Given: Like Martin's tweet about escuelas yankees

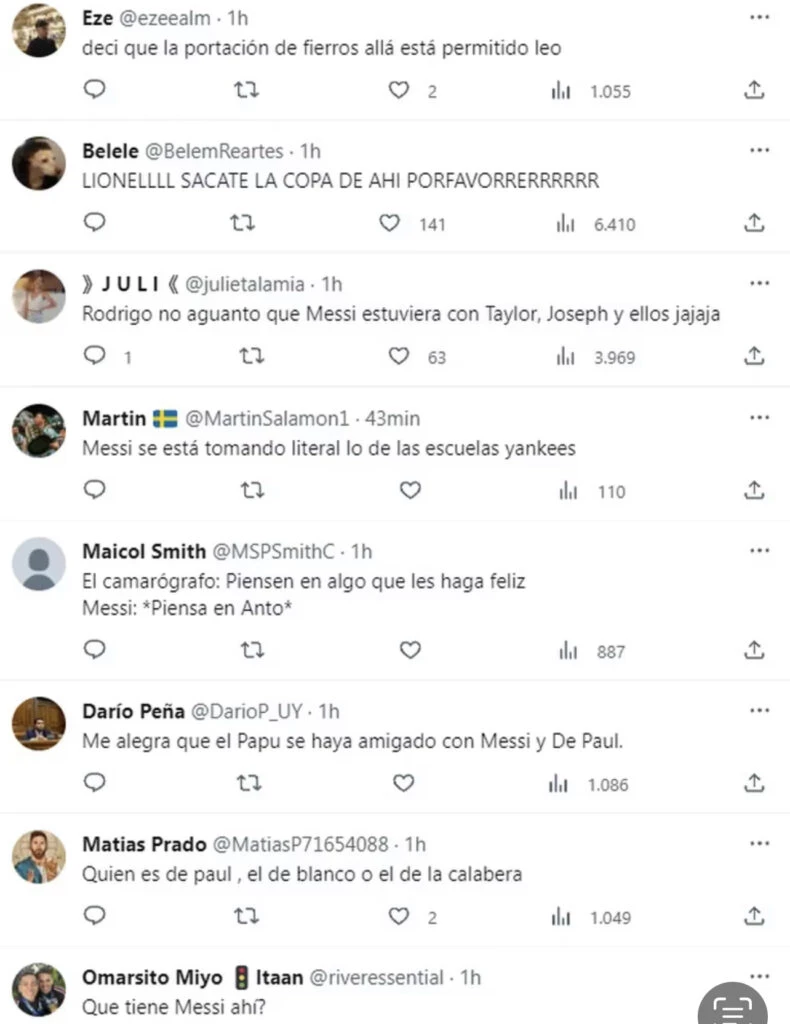Looking at the screenshot, I should click(x=410, y=491).
